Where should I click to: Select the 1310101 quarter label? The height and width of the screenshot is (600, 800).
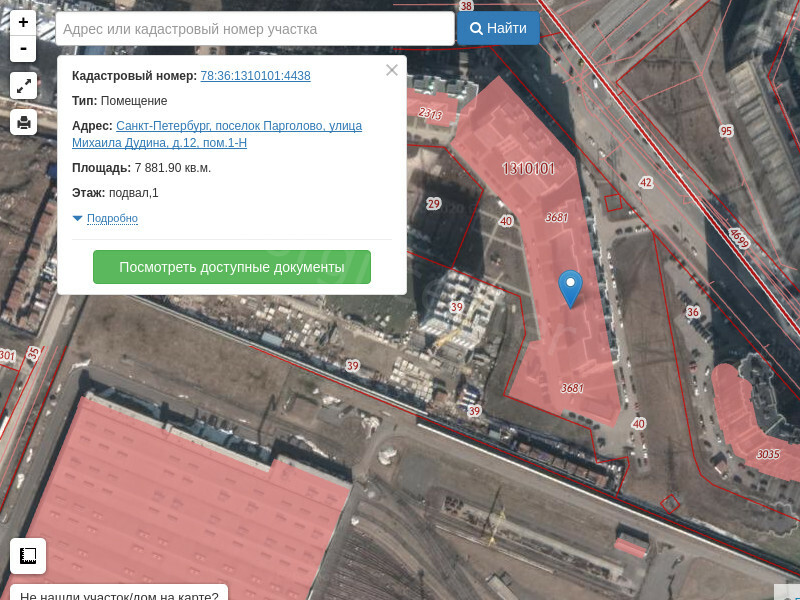528,168
